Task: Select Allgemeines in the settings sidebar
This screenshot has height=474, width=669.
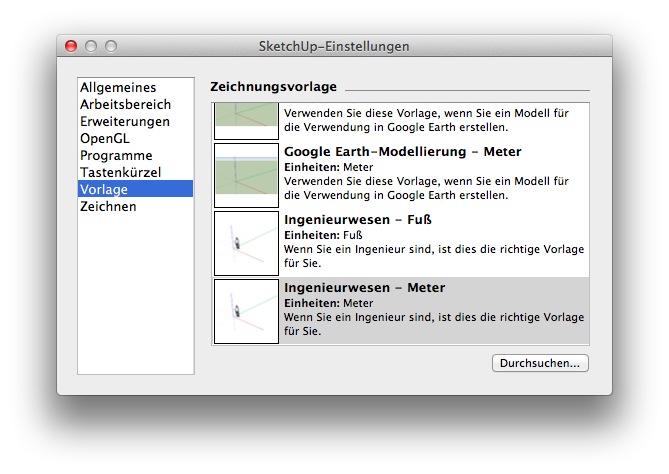Action: click(x=118, y=88)
